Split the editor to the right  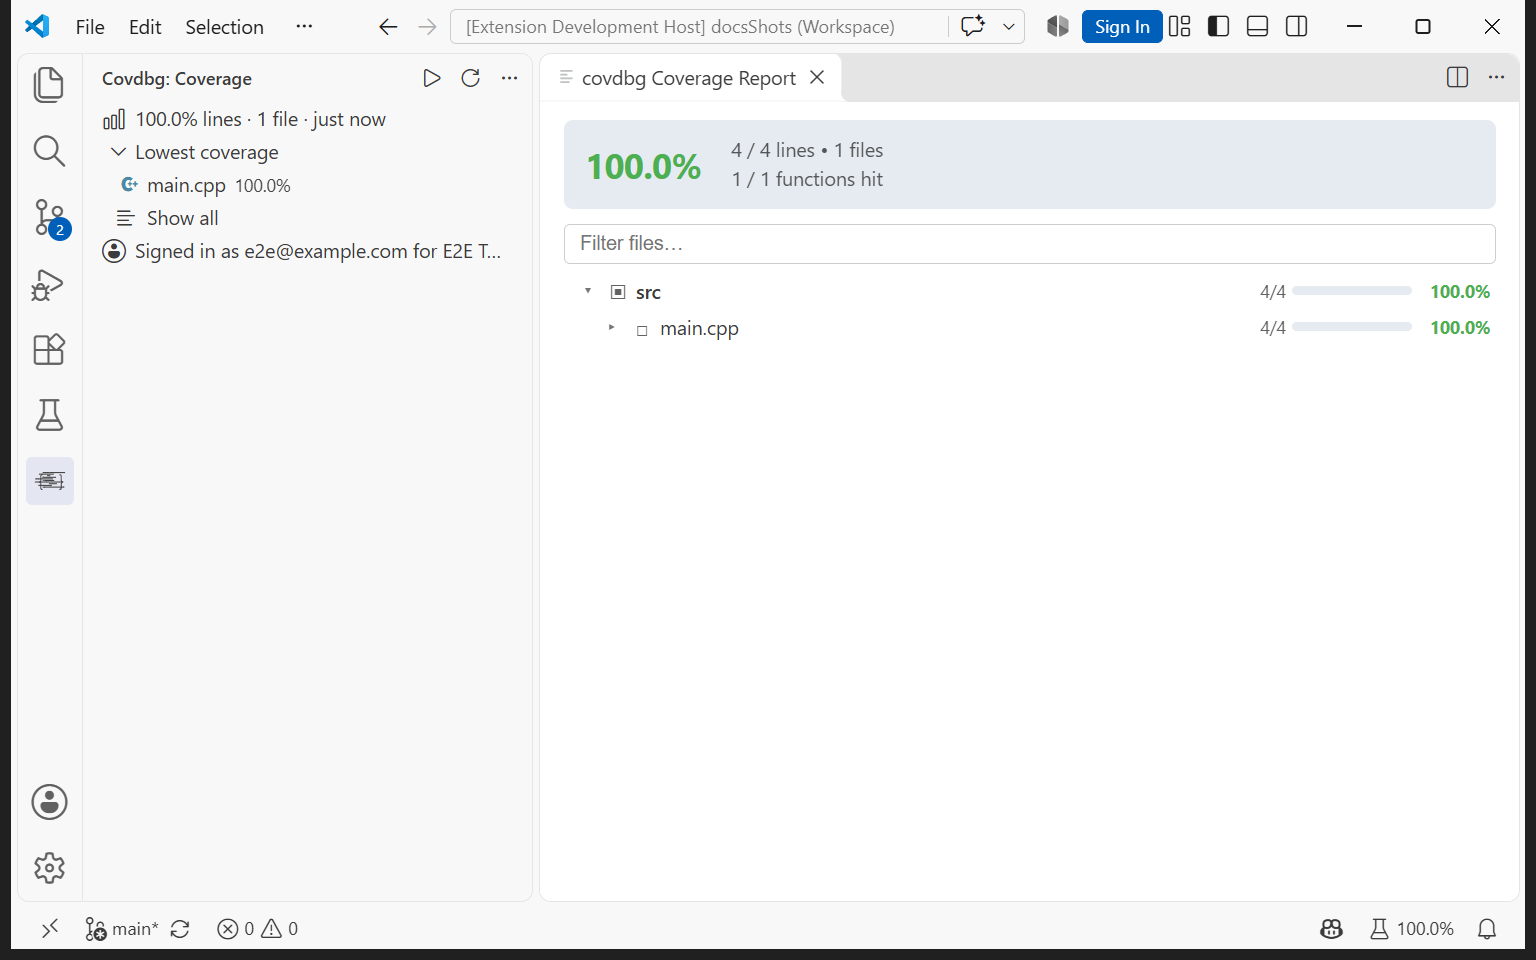pyautogui.click(x=1457, y=78)
